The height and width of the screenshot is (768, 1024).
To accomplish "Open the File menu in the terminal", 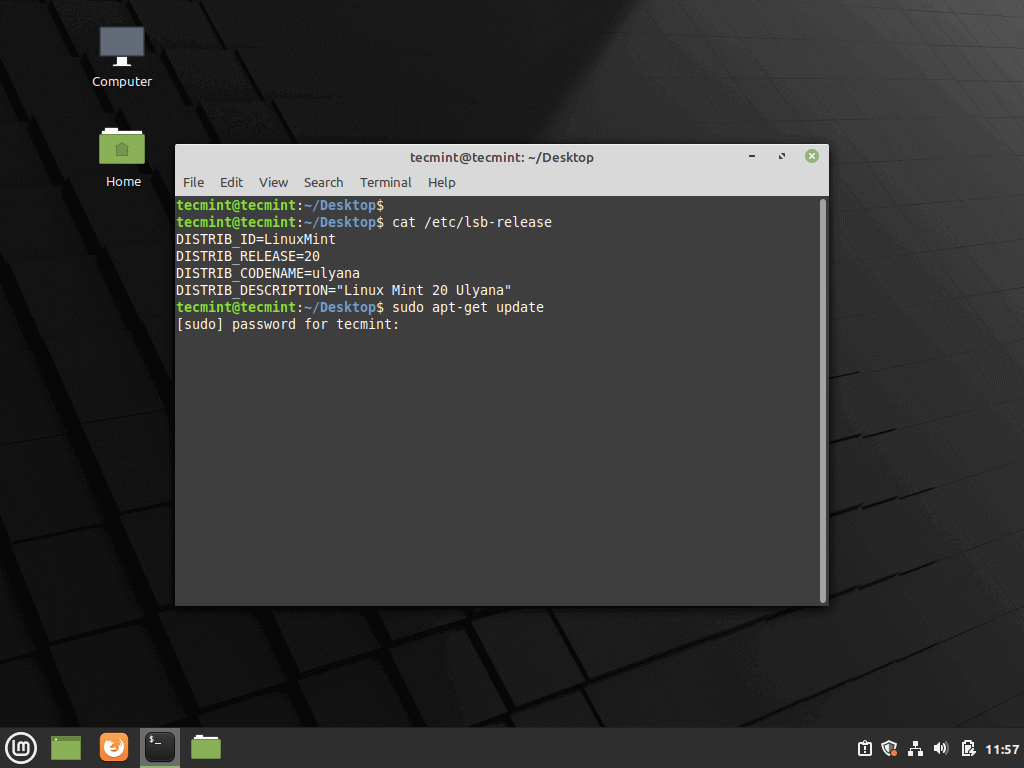I will tap(193, 182).
